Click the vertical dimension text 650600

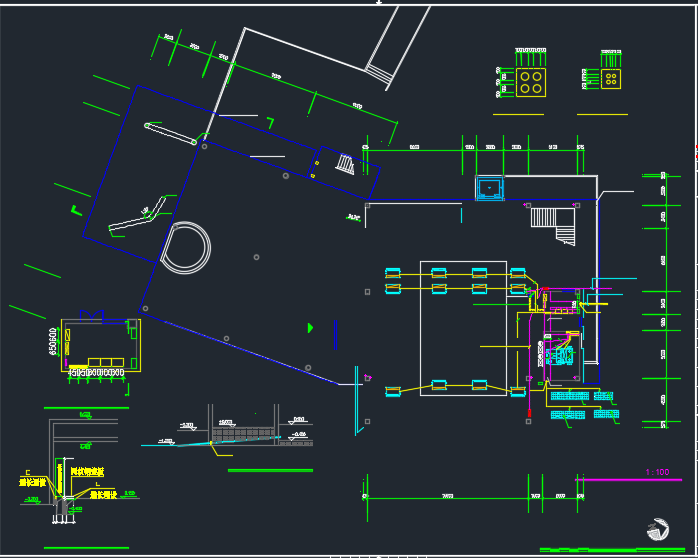[x=53, y=341]
